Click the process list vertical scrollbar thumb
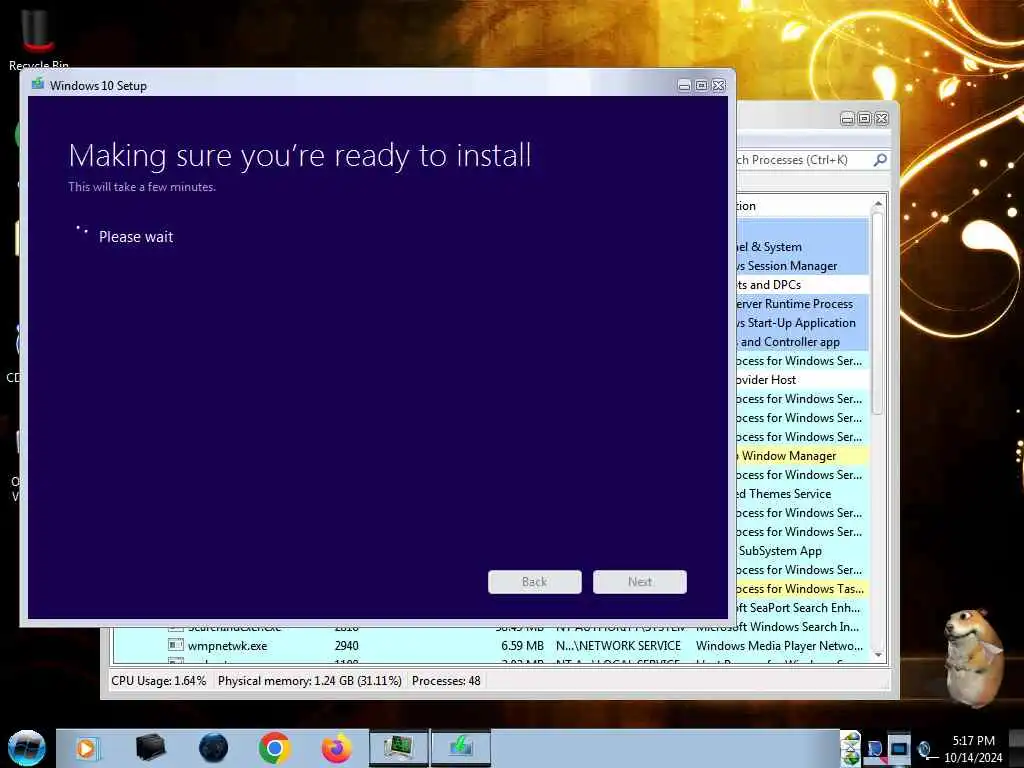The height and width of the screenshot is (768, 1024). (x=878, y=313)
